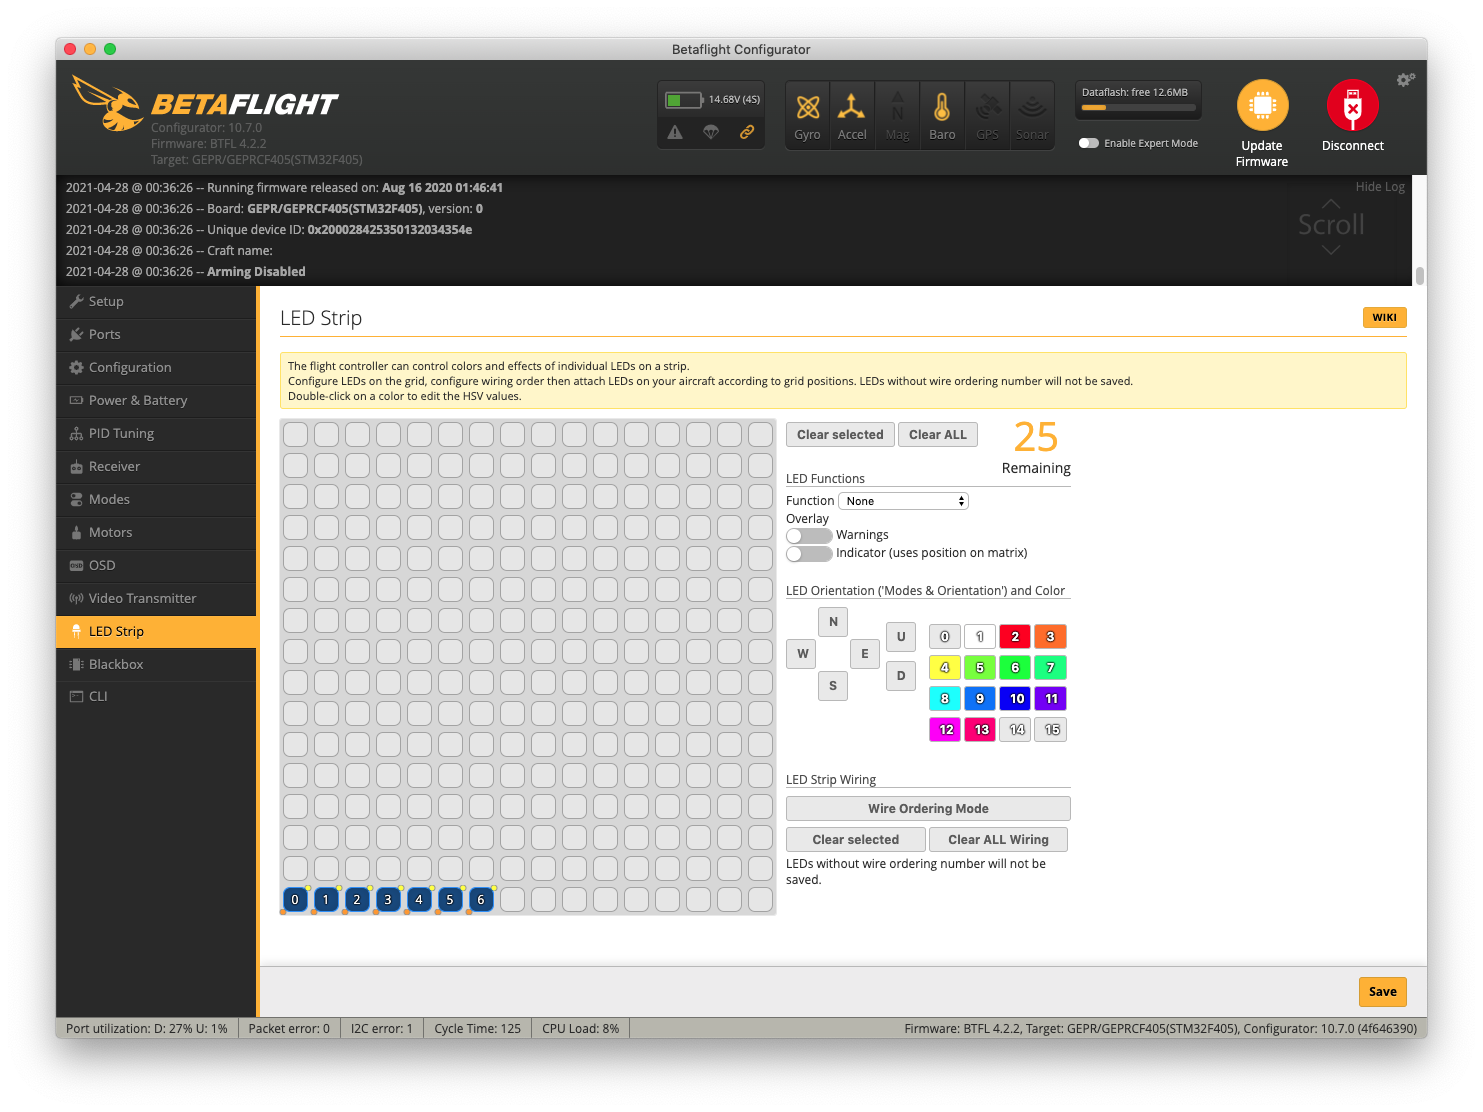The width and height of the screenshot is (1483, 1112).
Task: Open the Receiver tab
Action: 156,466
